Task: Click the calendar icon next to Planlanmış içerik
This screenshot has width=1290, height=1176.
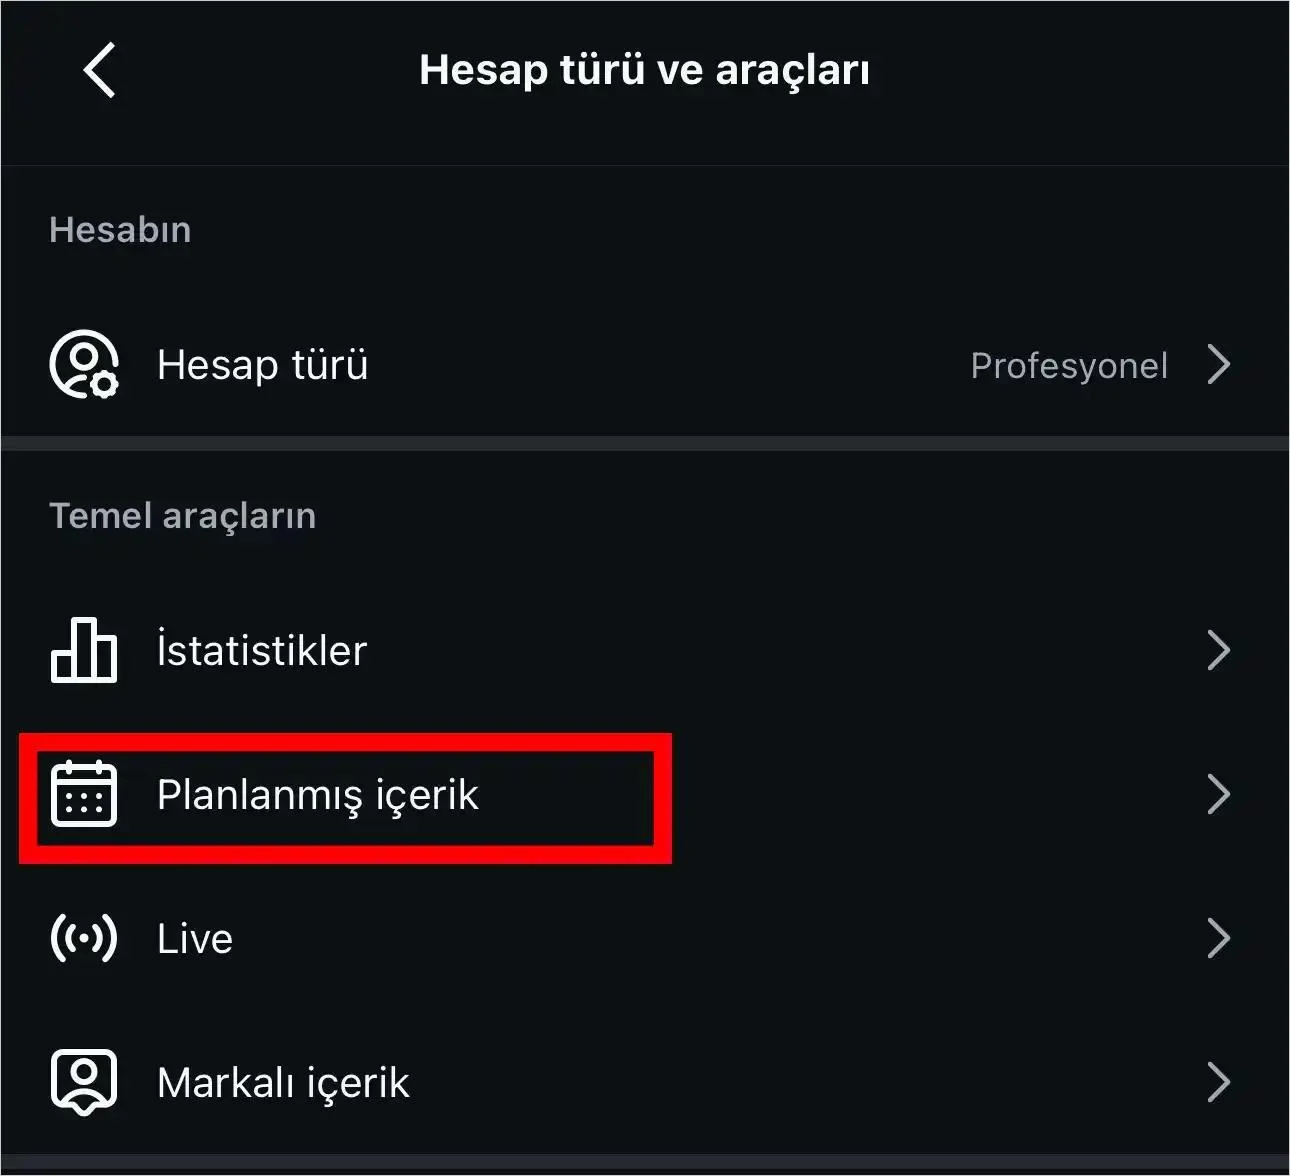Action: coord(85,795)
